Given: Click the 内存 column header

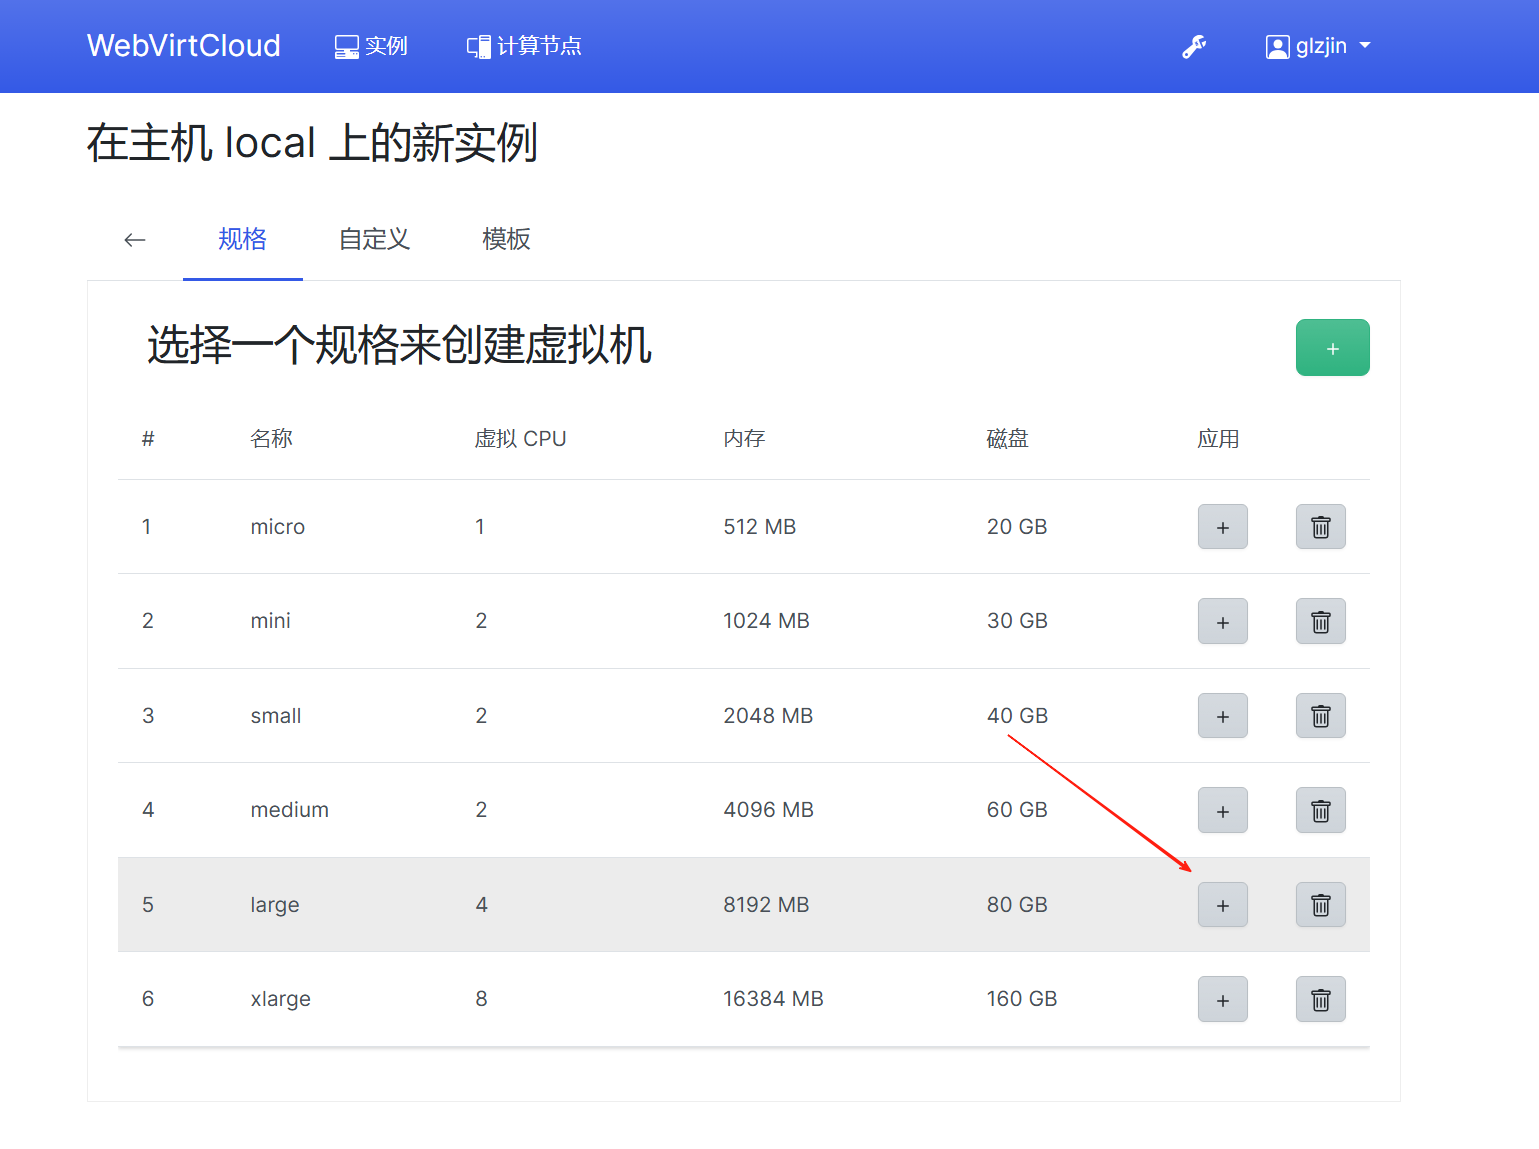Looking at the screenshot, I should click(x=745, y=439).
